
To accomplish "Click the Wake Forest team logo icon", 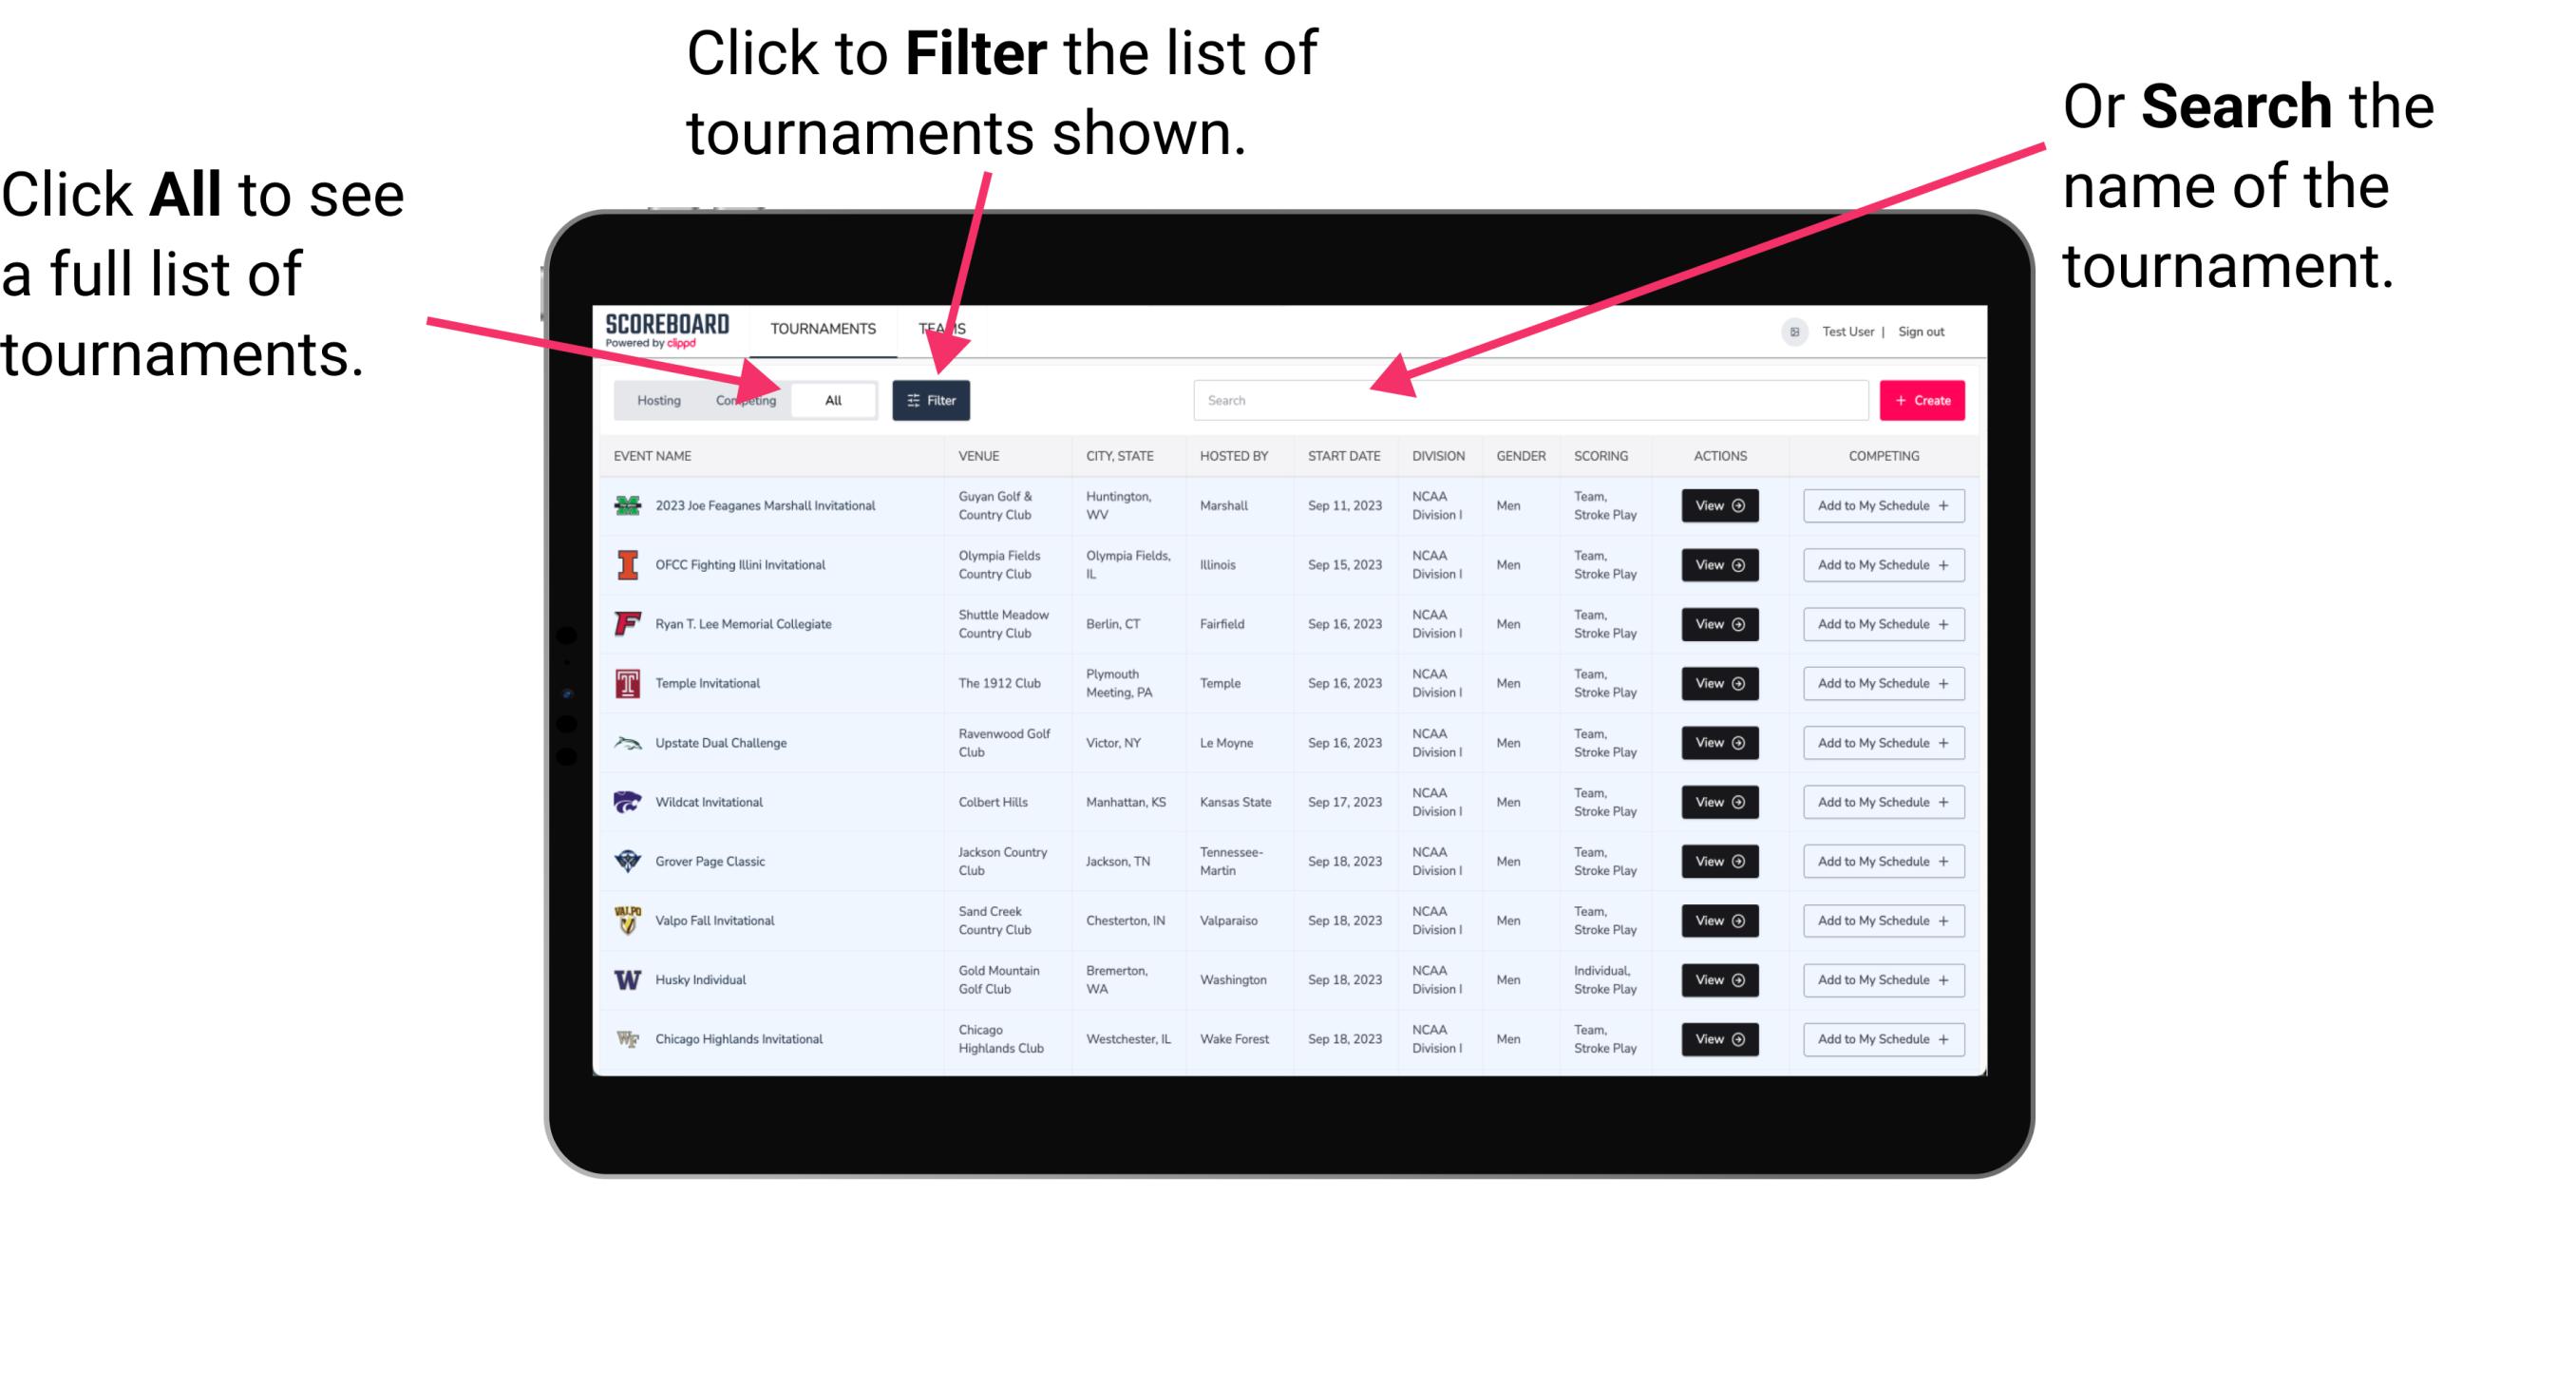I will 628,1037.
